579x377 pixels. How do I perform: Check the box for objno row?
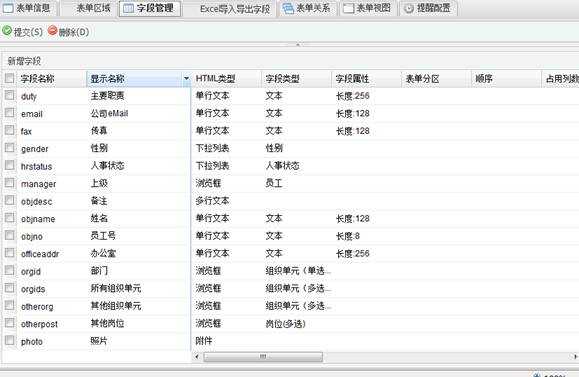[10, 235]
